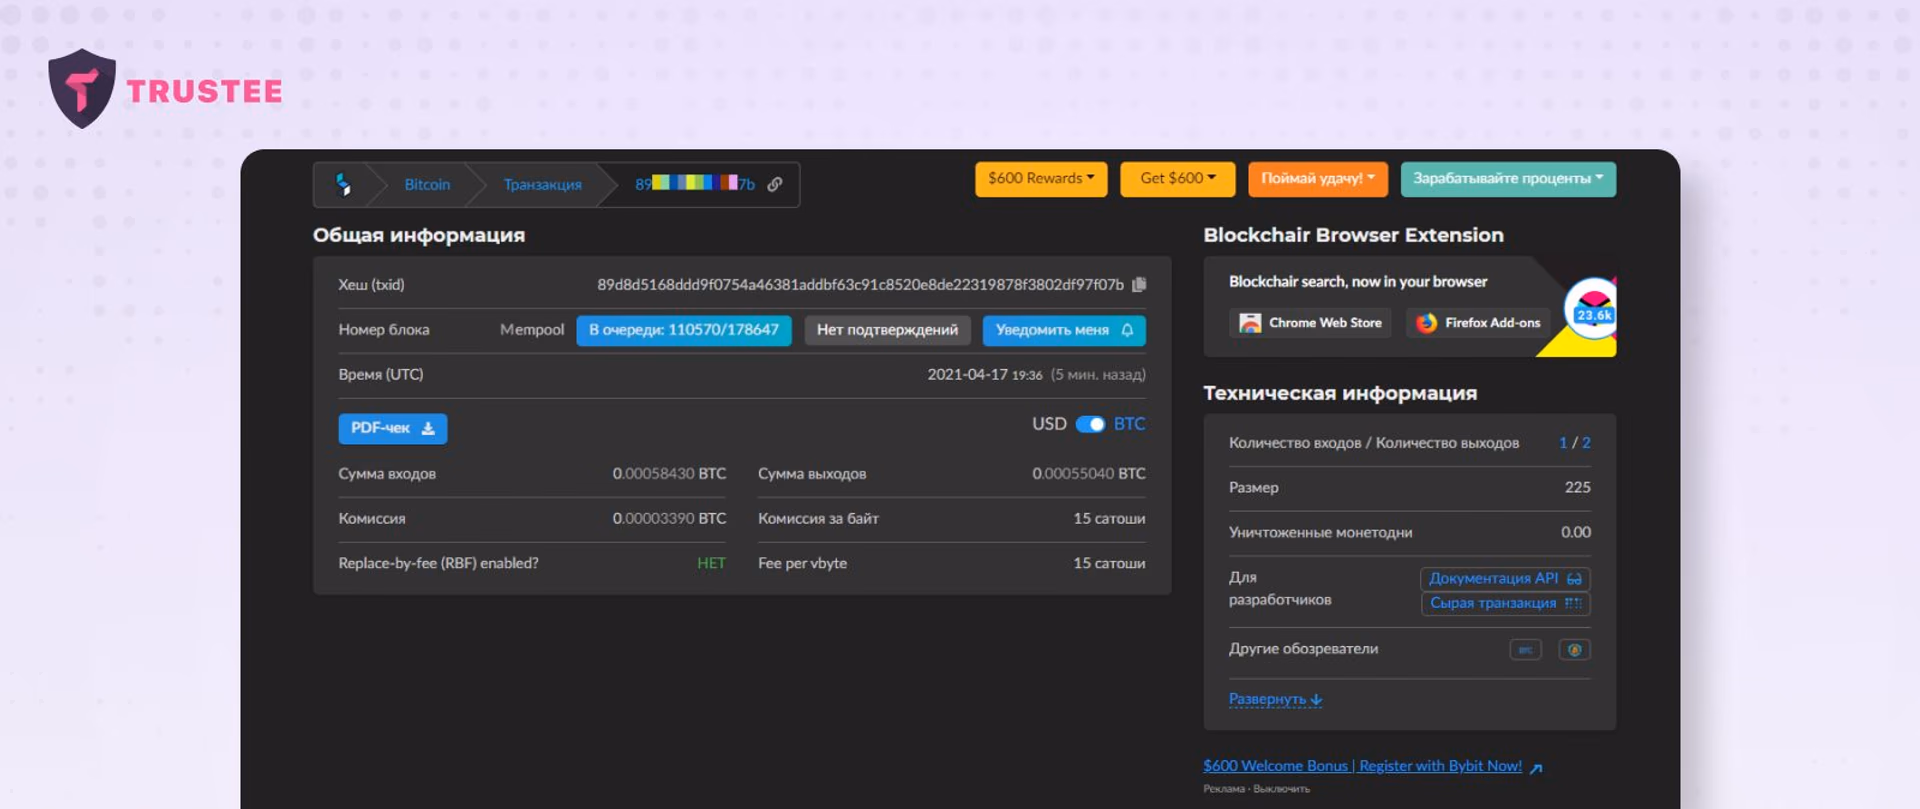Click the BTC label beside the currency switch
This screenshot has width=1920, height=809.
pyautogui.click(x=1129, y=424)
